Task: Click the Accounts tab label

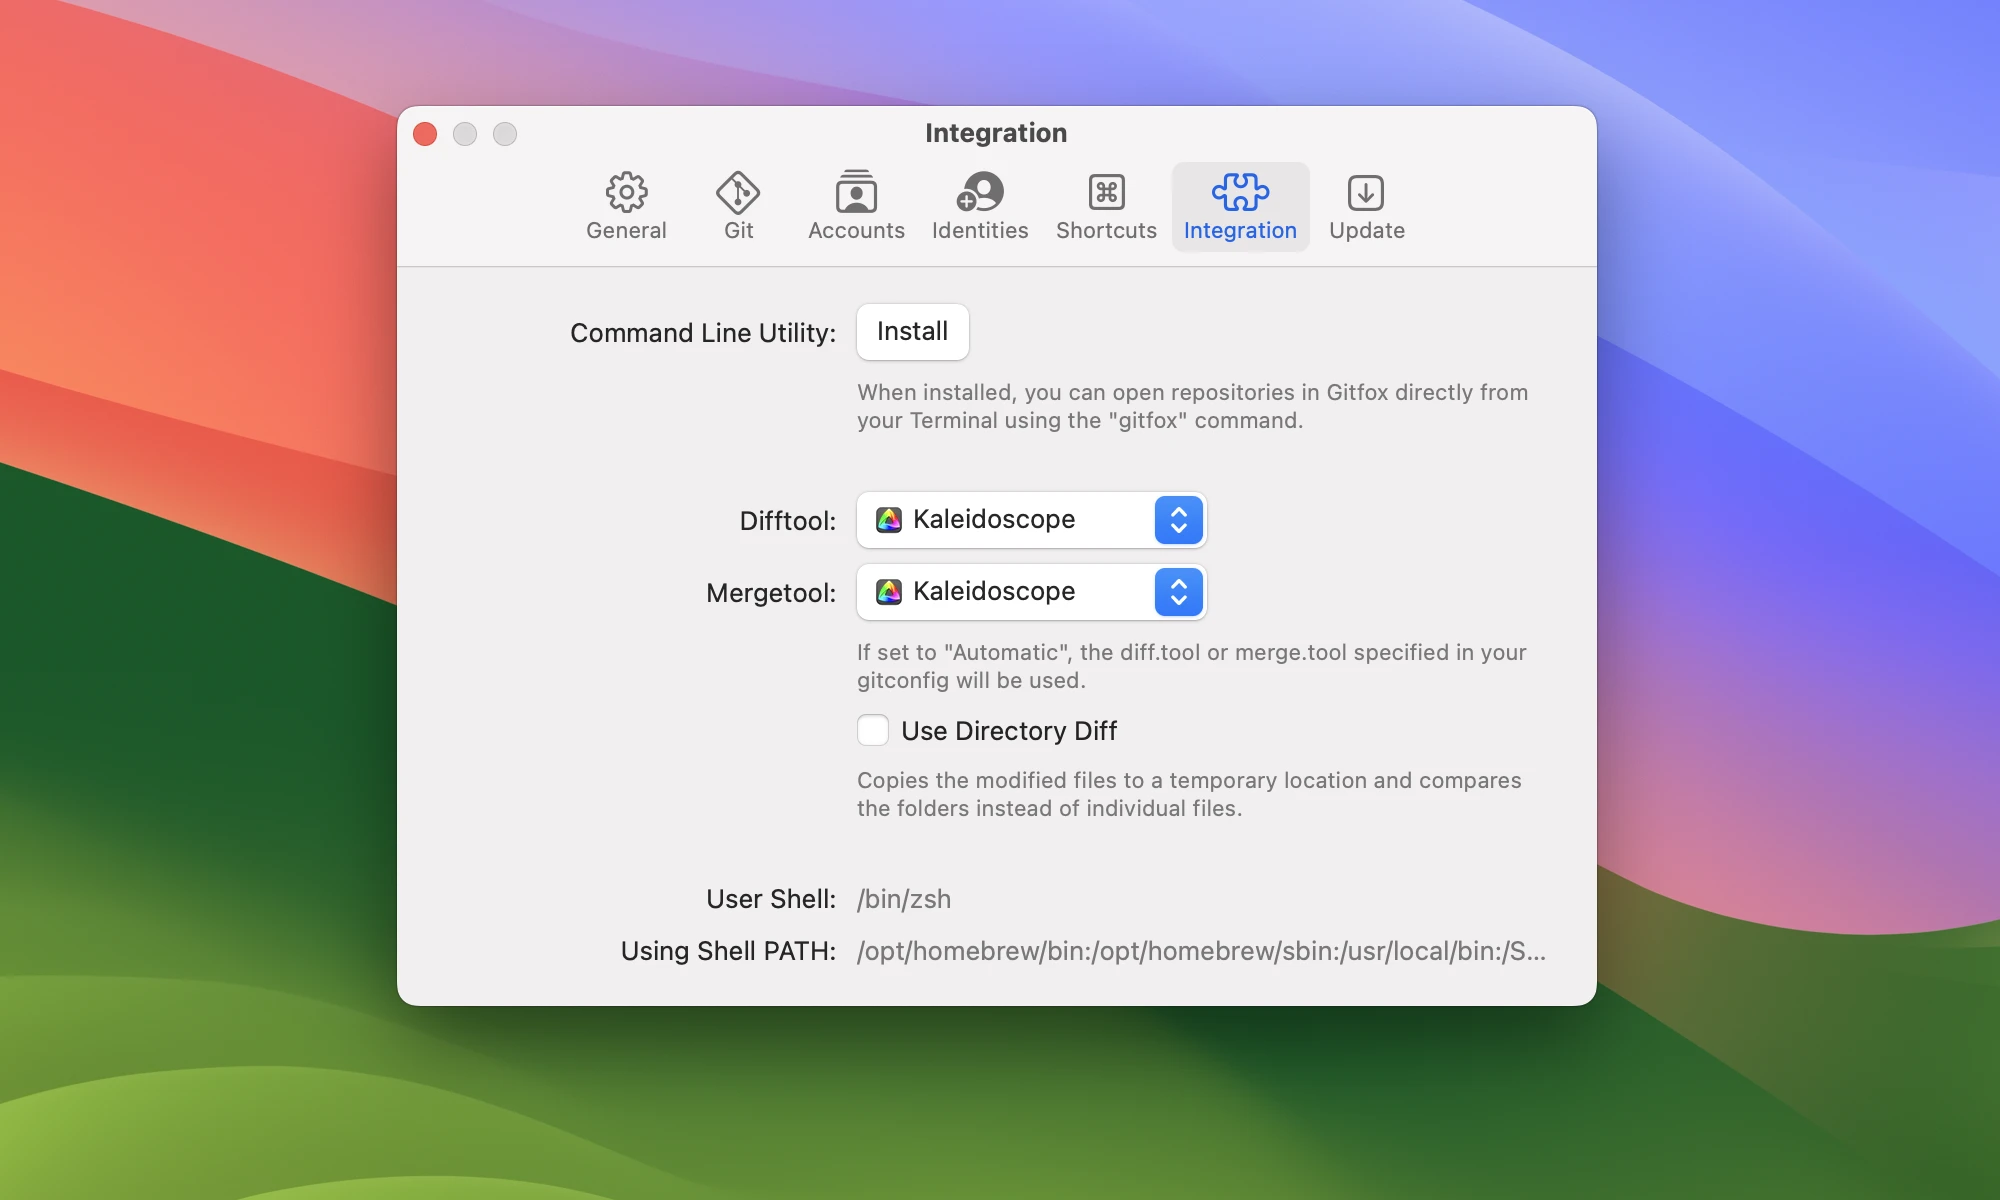Action: (856, 231)
